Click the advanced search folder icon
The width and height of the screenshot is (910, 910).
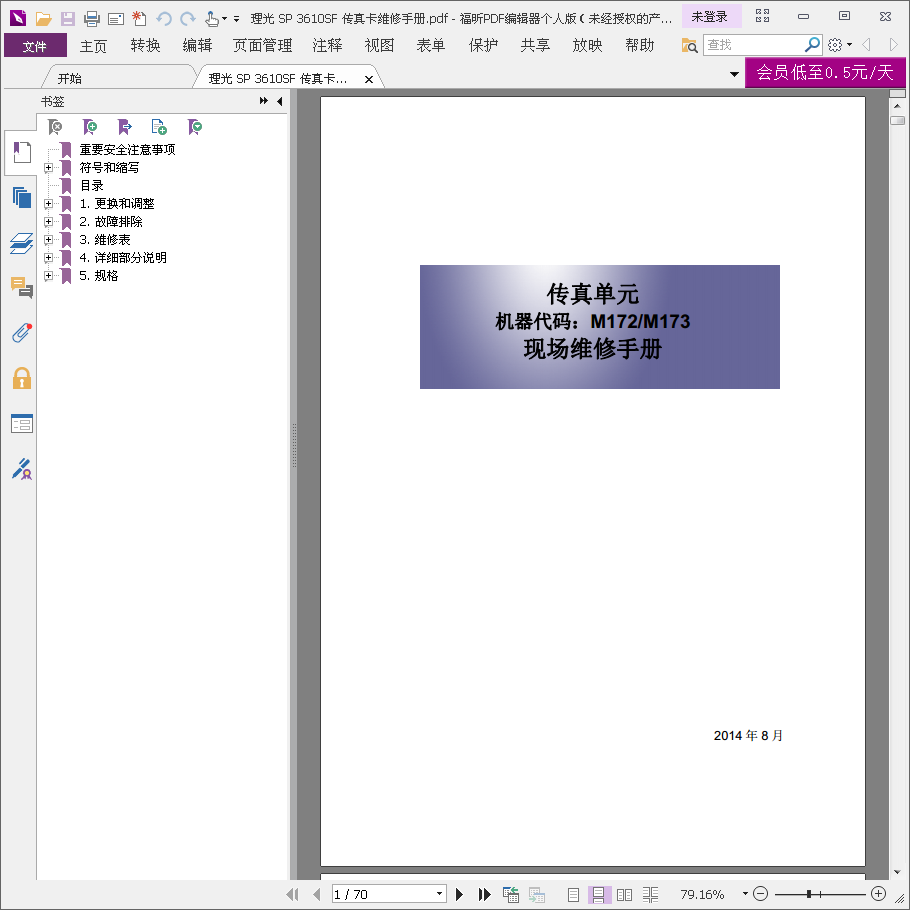[x=689, y=45]
